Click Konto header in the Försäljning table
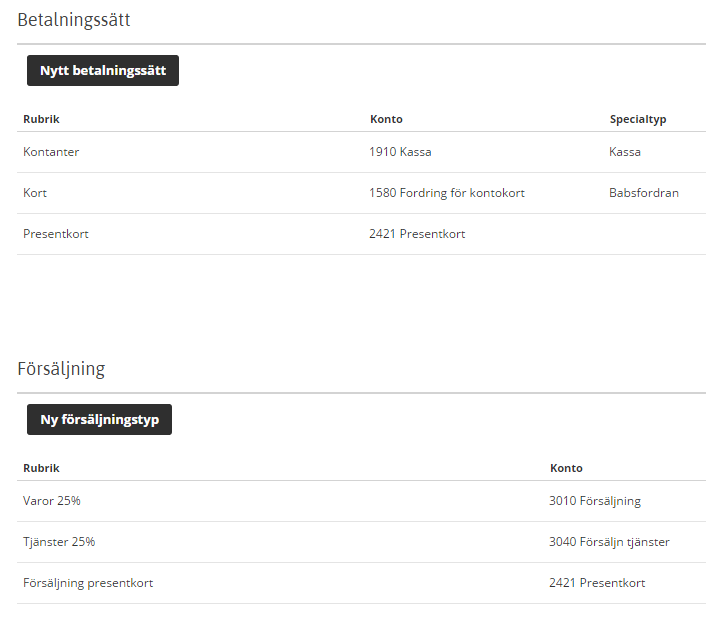Viewport: 706px width, 628px height. pos(566,468)
